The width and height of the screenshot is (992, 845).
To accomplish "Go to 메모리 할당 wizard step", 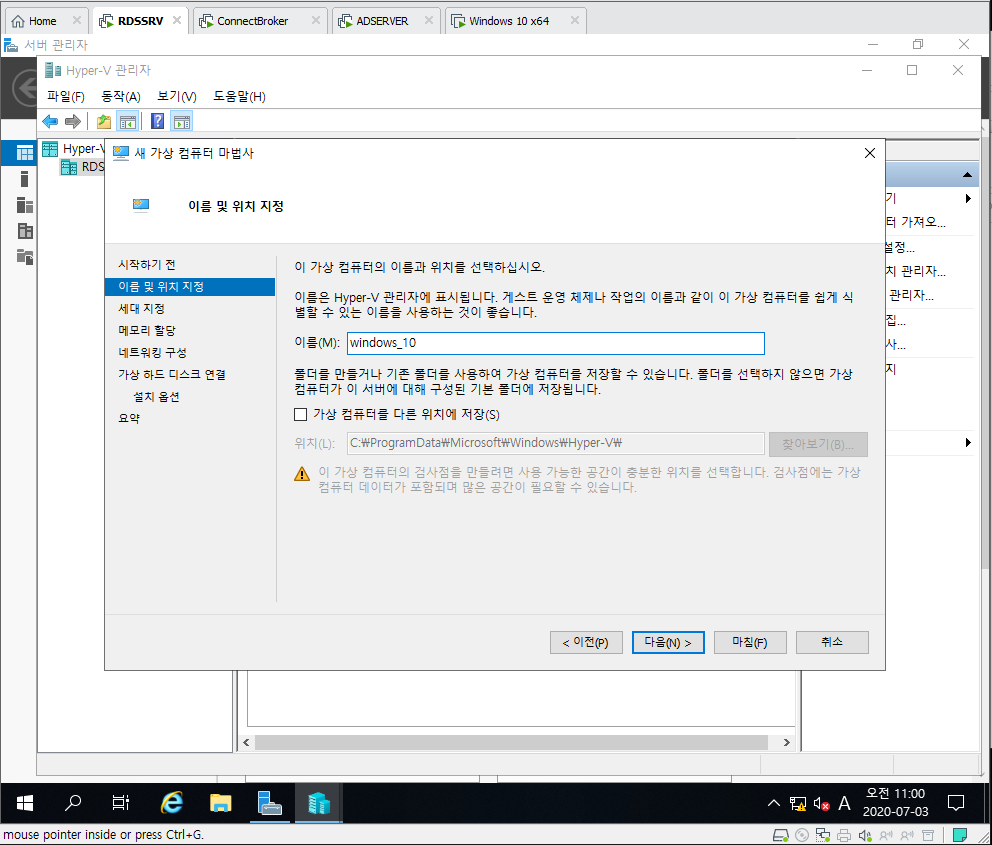I will [147, 330].
